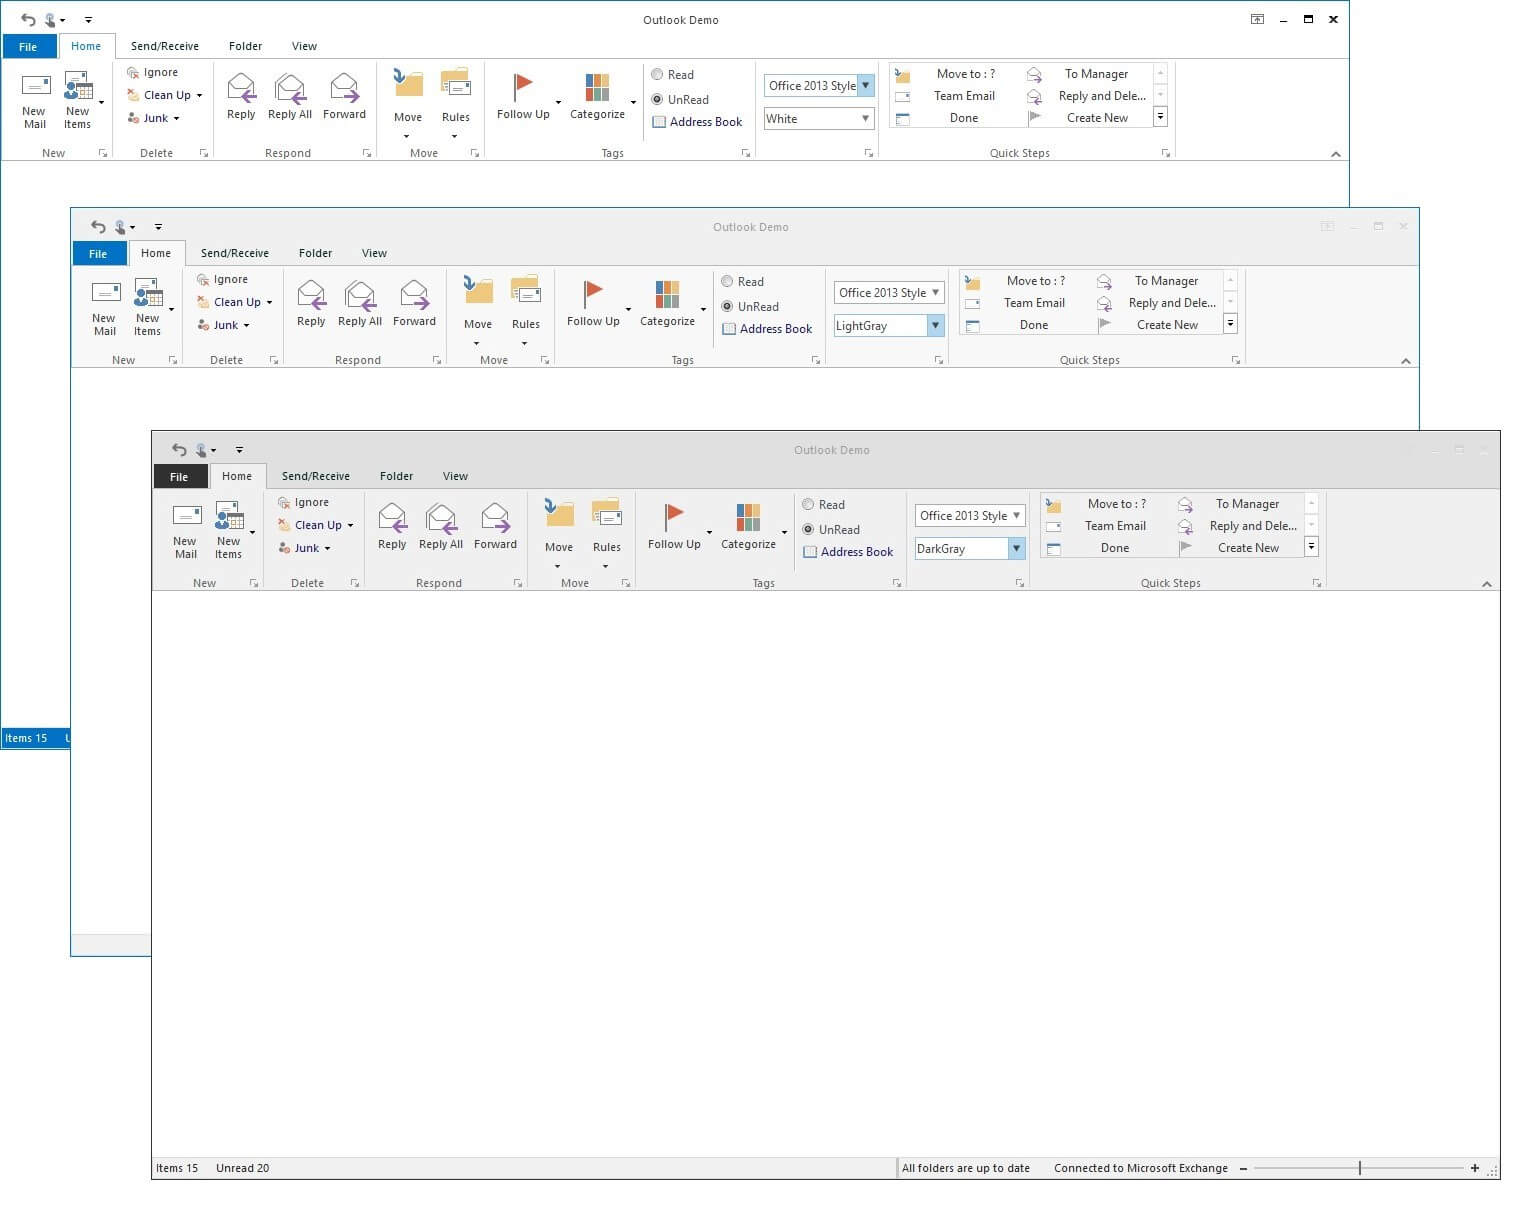
Task: Select Read radio in White window
Action: 657,75
